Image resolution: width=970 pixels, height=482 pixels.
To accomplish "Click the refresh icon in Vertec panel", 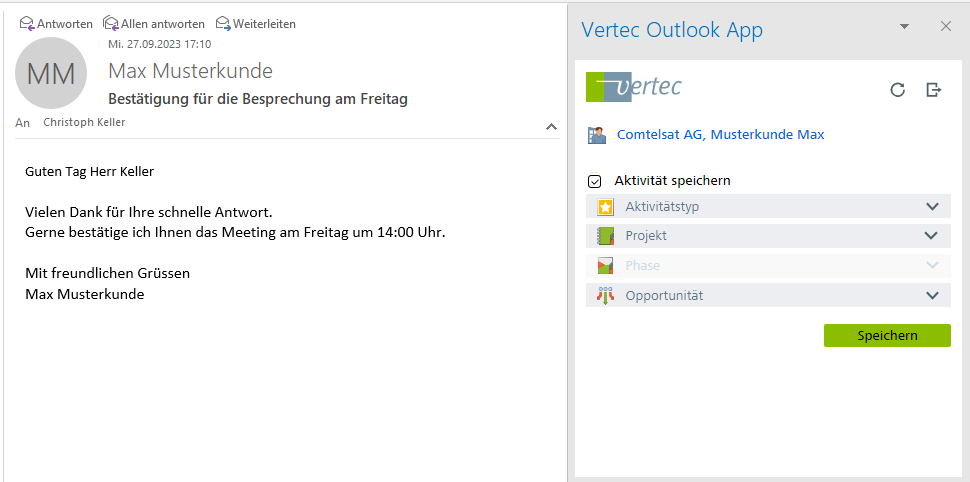I will point(898,90).
